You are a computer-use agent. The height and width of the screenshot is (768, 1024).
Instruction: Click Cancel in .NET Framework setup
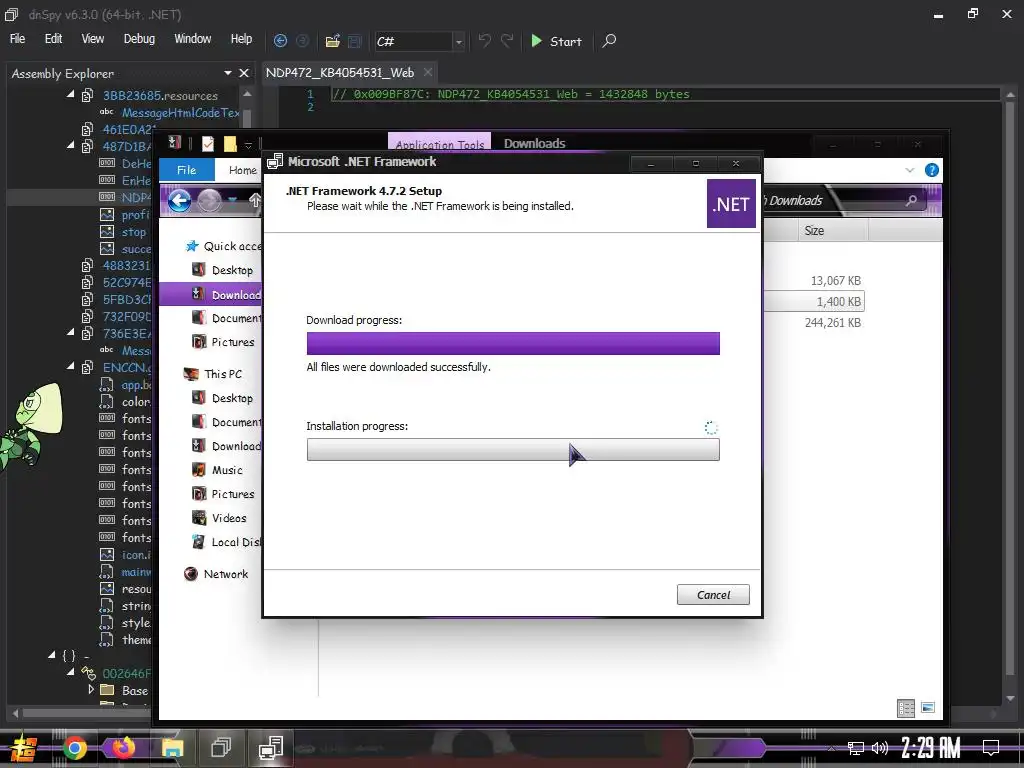coord(713,594)
